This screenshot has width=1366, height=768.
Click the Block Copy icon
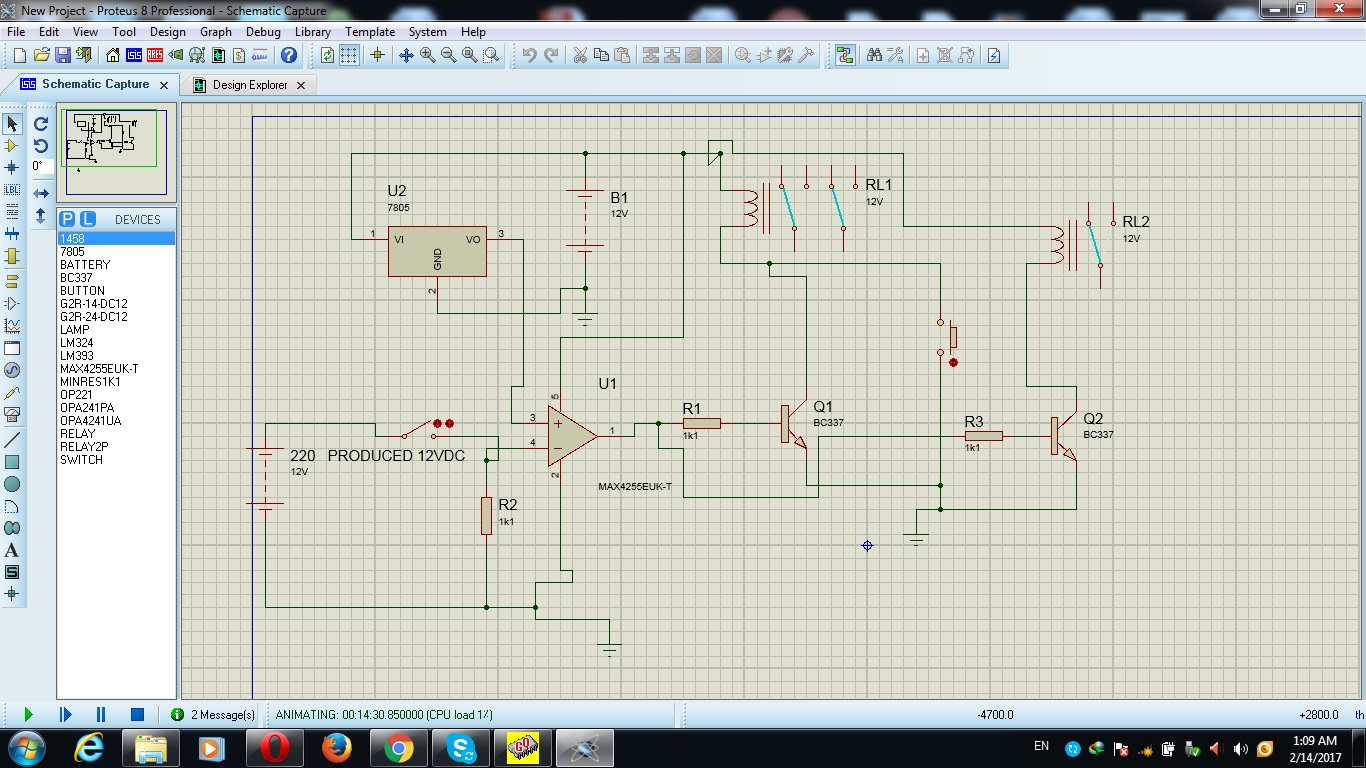click(x=651, y=55)
